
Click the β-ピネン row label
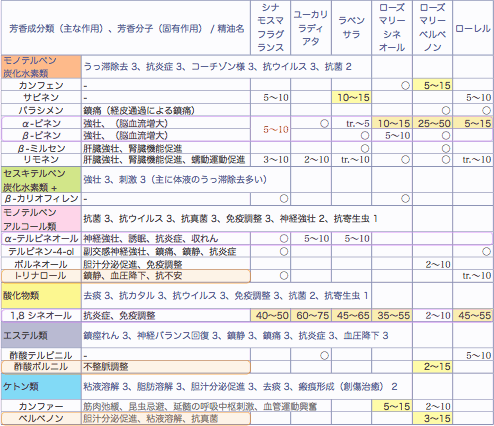point(41,135)
